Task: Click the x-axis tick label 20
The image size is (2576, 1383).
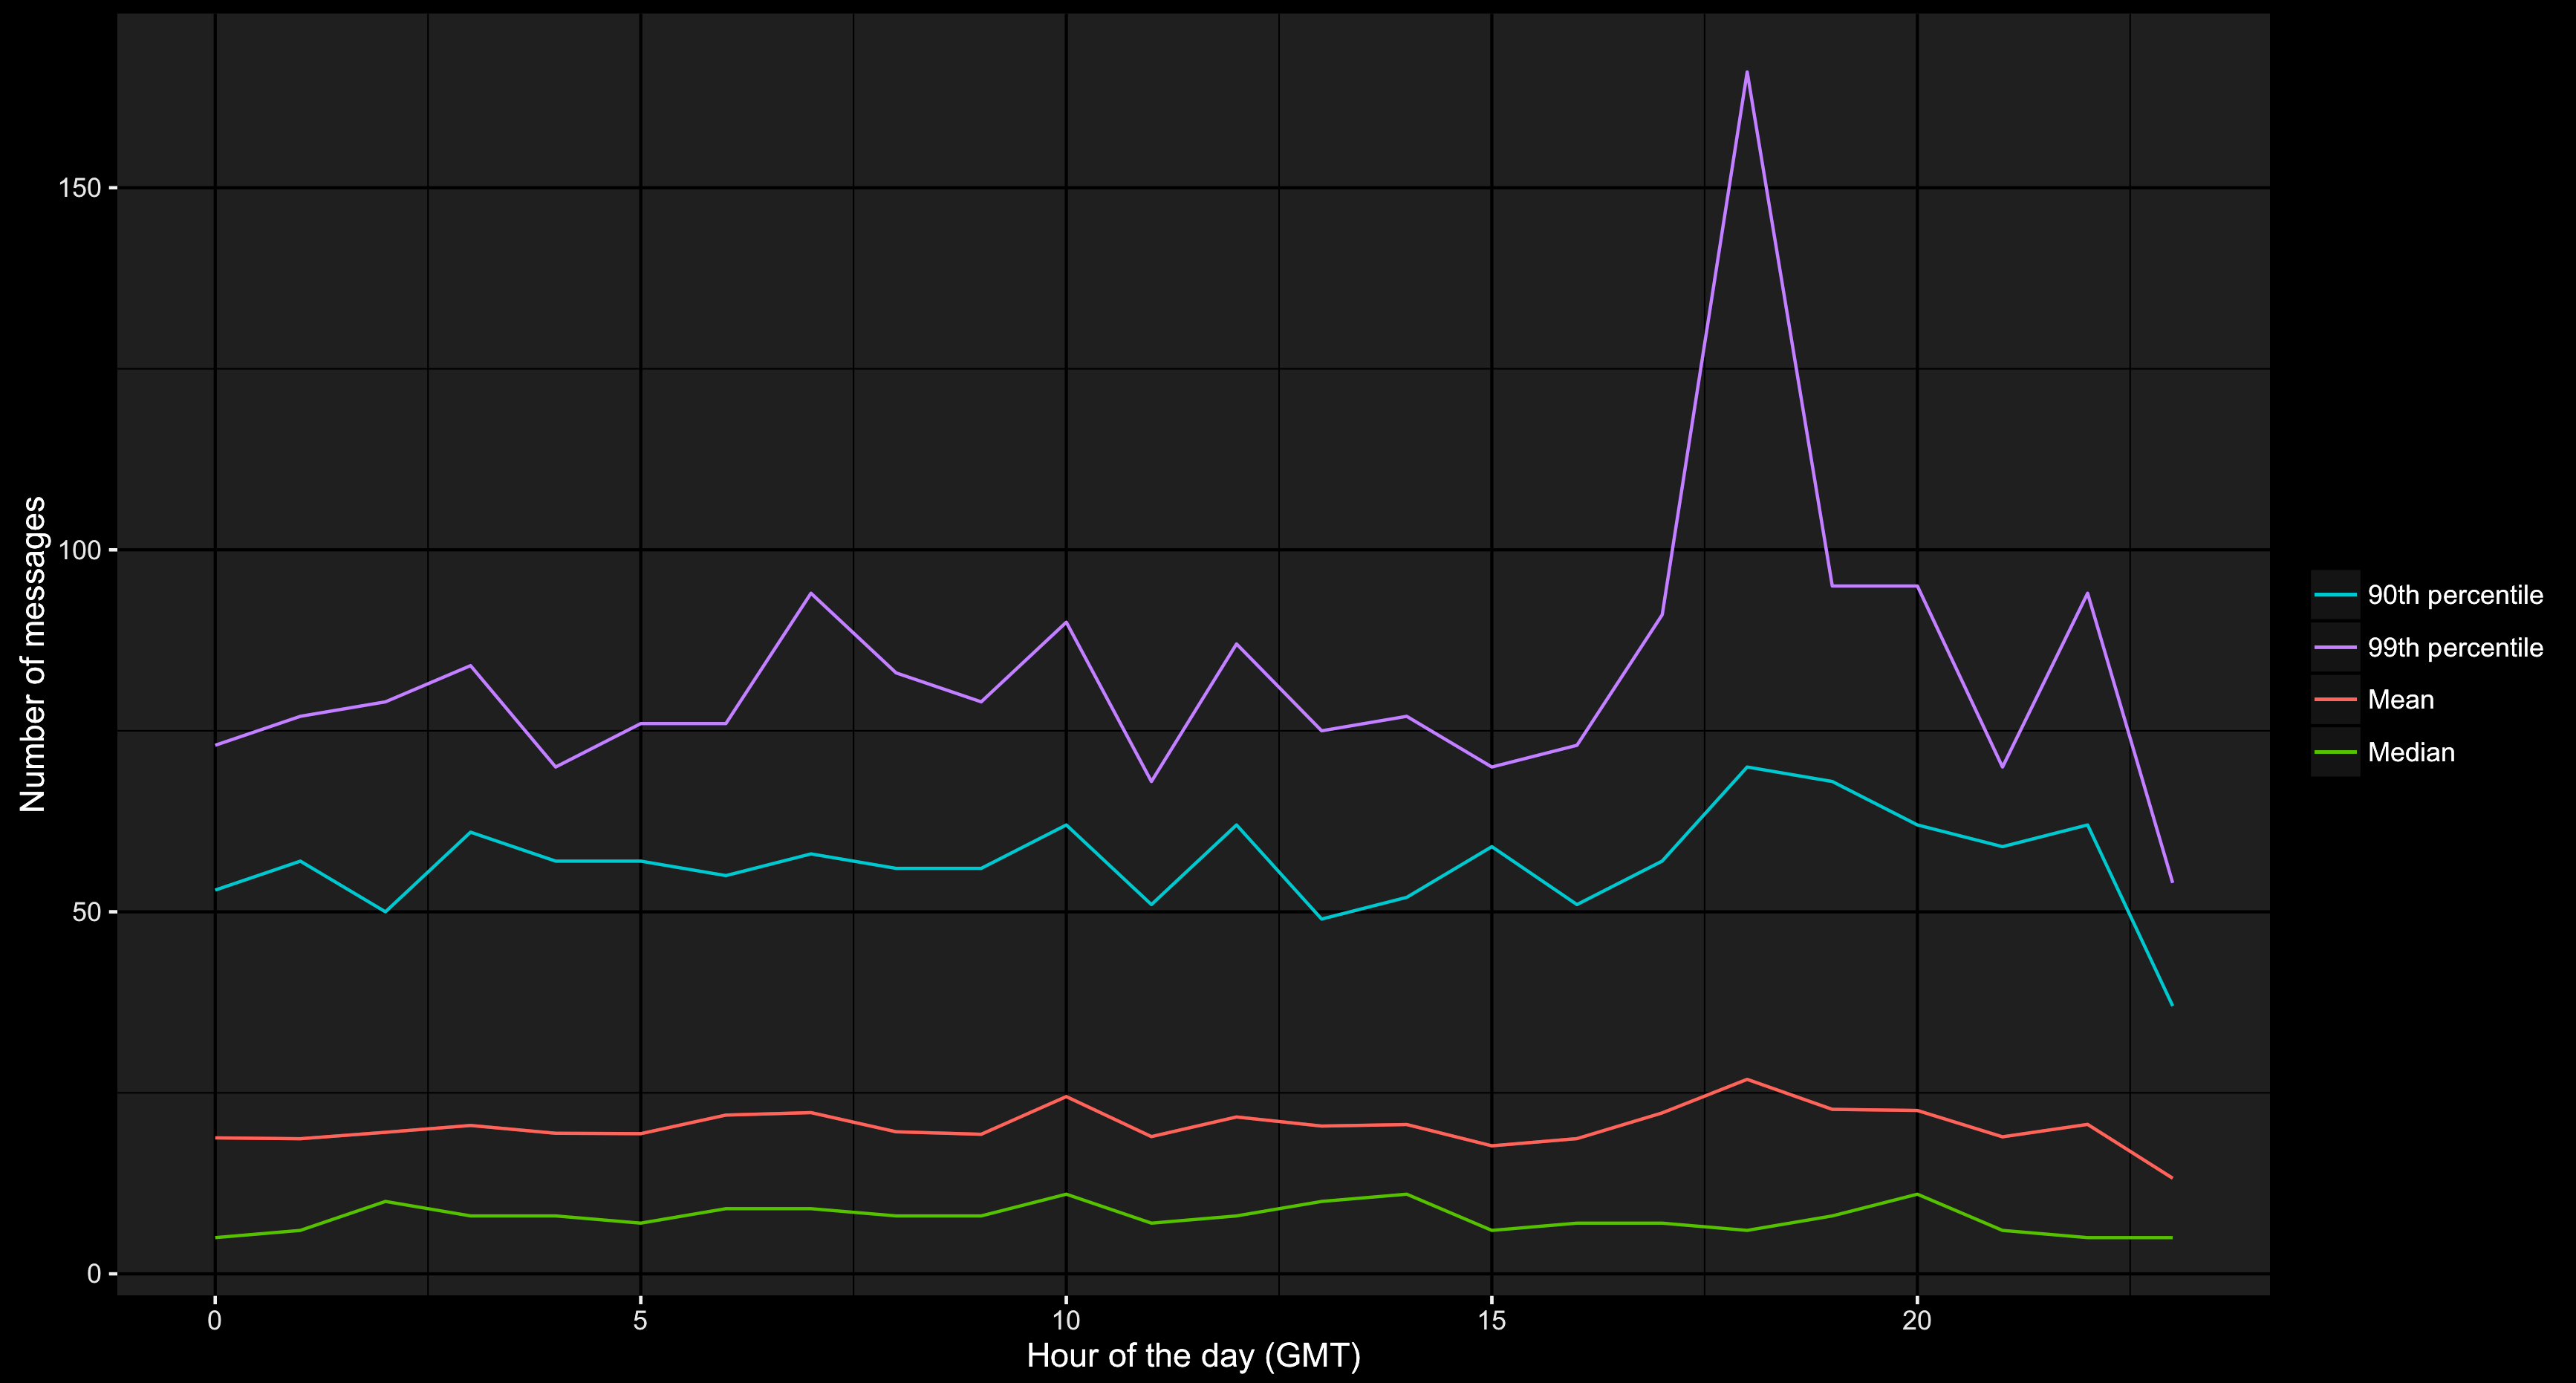Action: coord(1916,1320)
